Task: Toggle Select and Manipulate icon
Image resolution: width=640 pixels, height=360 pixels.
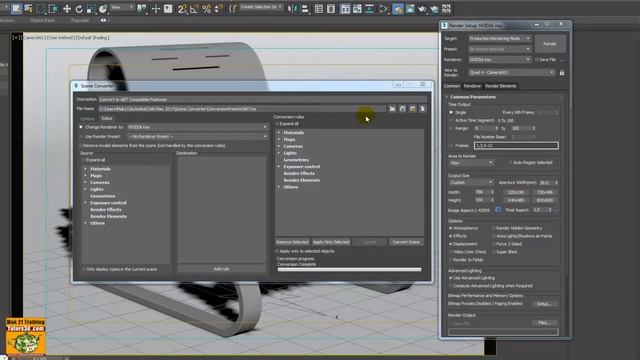Action: (x=156, y=9)
